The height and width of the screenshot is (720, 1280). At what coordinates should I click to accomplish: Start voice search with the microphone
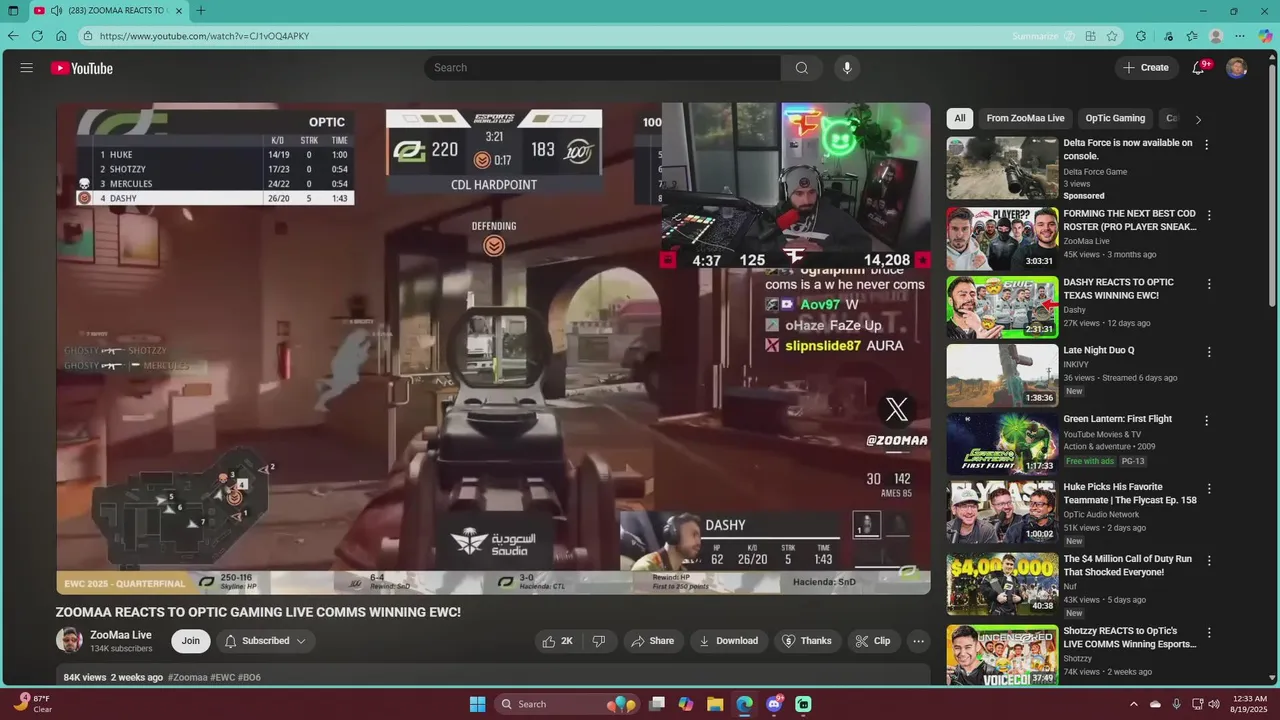click(x=847, y=68)
